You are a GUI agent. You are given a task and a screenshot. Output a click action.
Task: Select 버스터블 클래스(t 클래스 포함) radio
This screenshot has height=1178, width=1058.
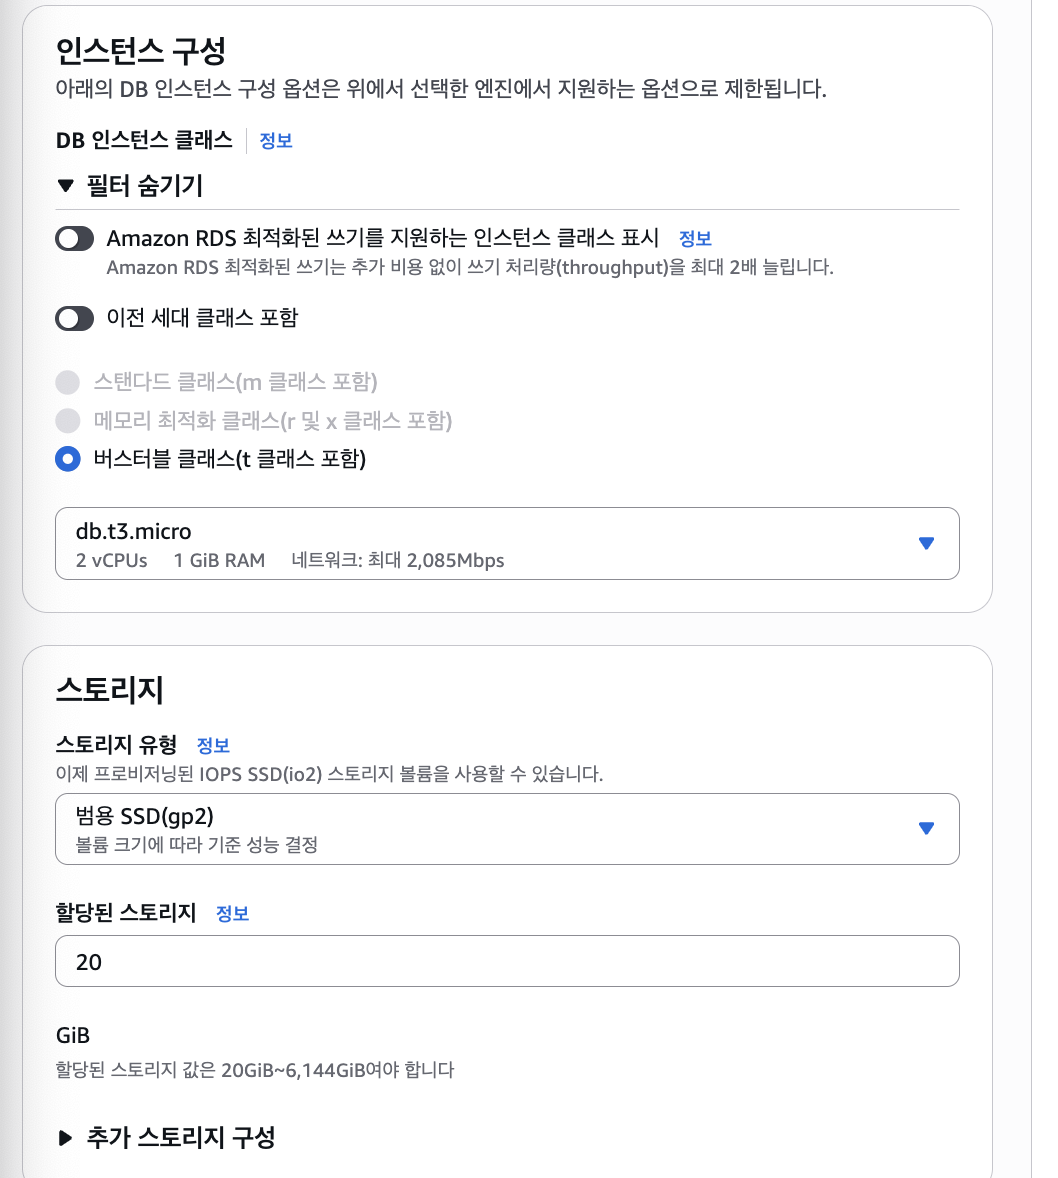(68, 459)
